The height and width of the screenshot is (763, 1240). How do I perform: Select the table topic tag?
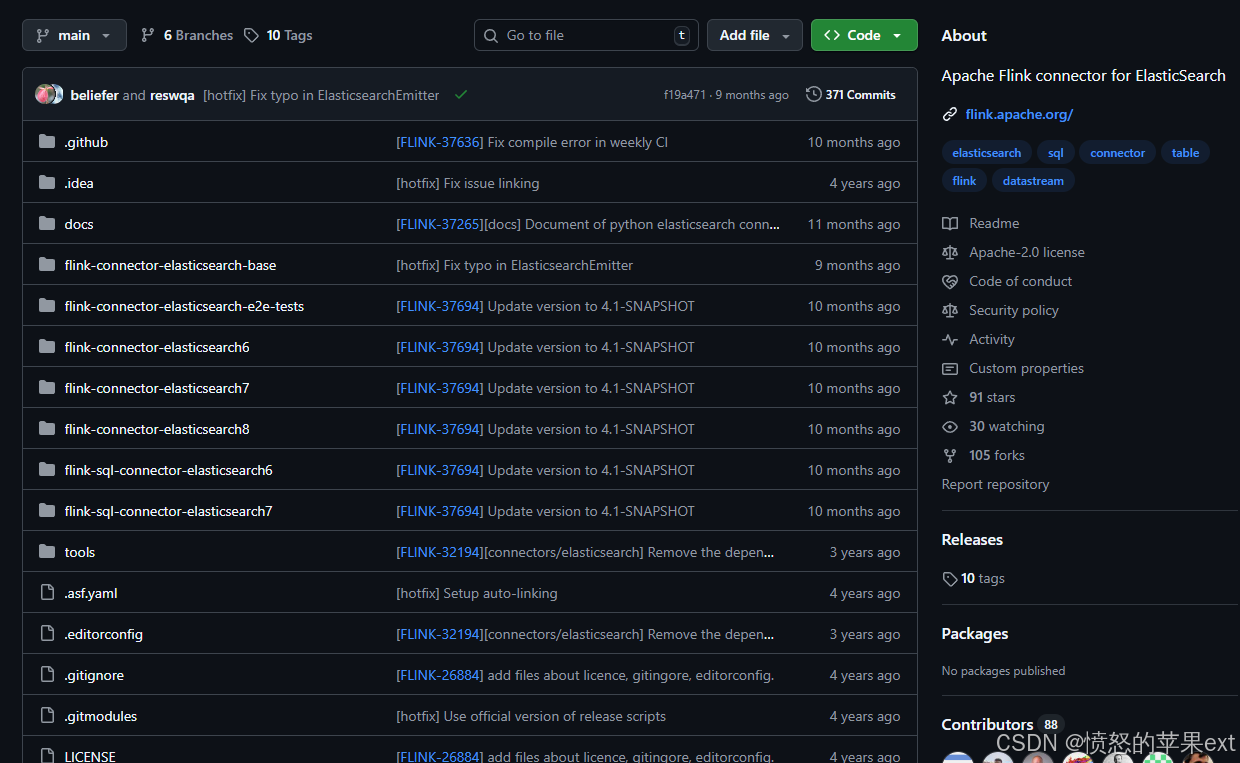click(1185, 153)
